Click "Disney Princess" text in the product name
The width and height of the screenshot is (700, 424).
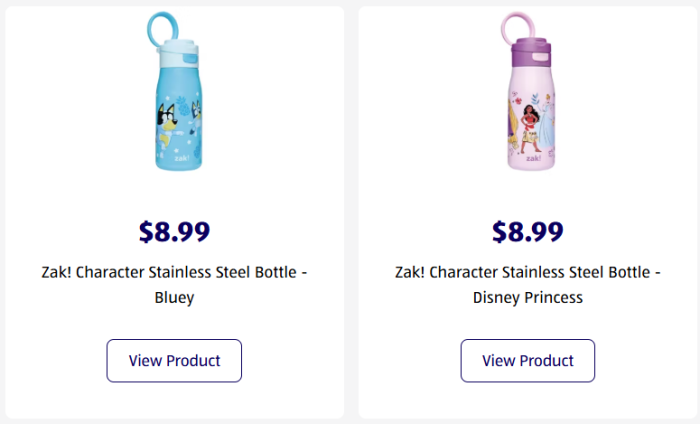(x=527, y=297)
